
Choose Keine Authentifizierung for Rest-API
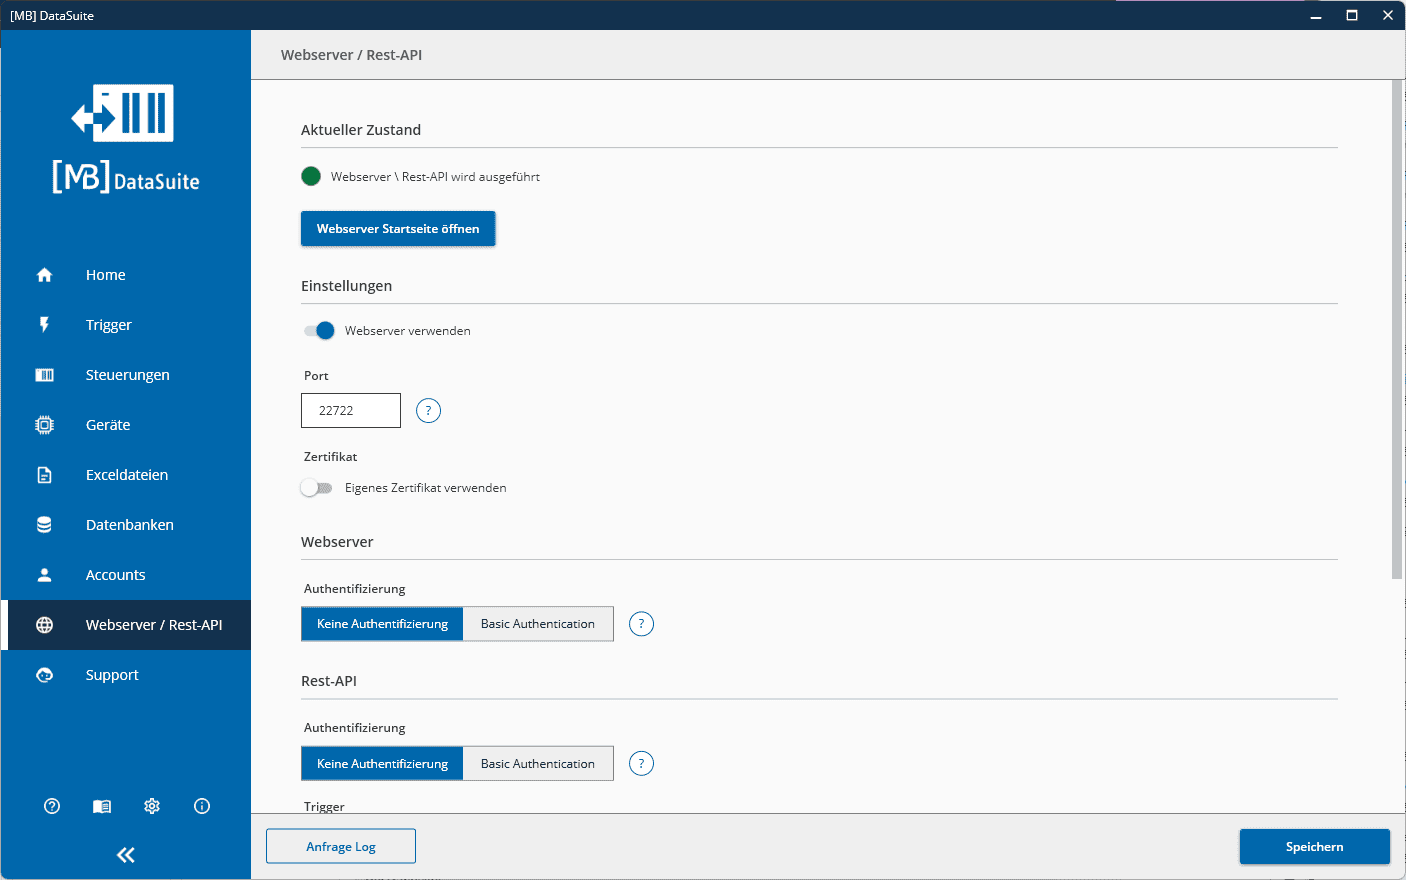(x=382, y=764)
